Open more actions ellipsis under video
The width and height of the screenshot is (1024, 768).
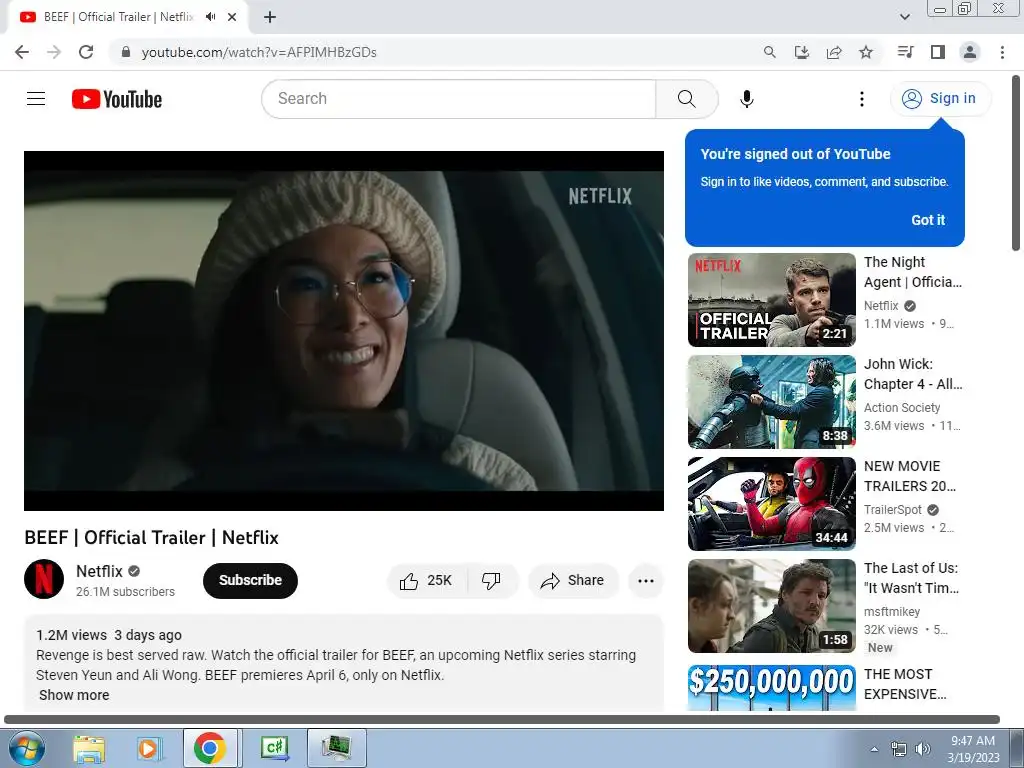click(x=645, y=581)
